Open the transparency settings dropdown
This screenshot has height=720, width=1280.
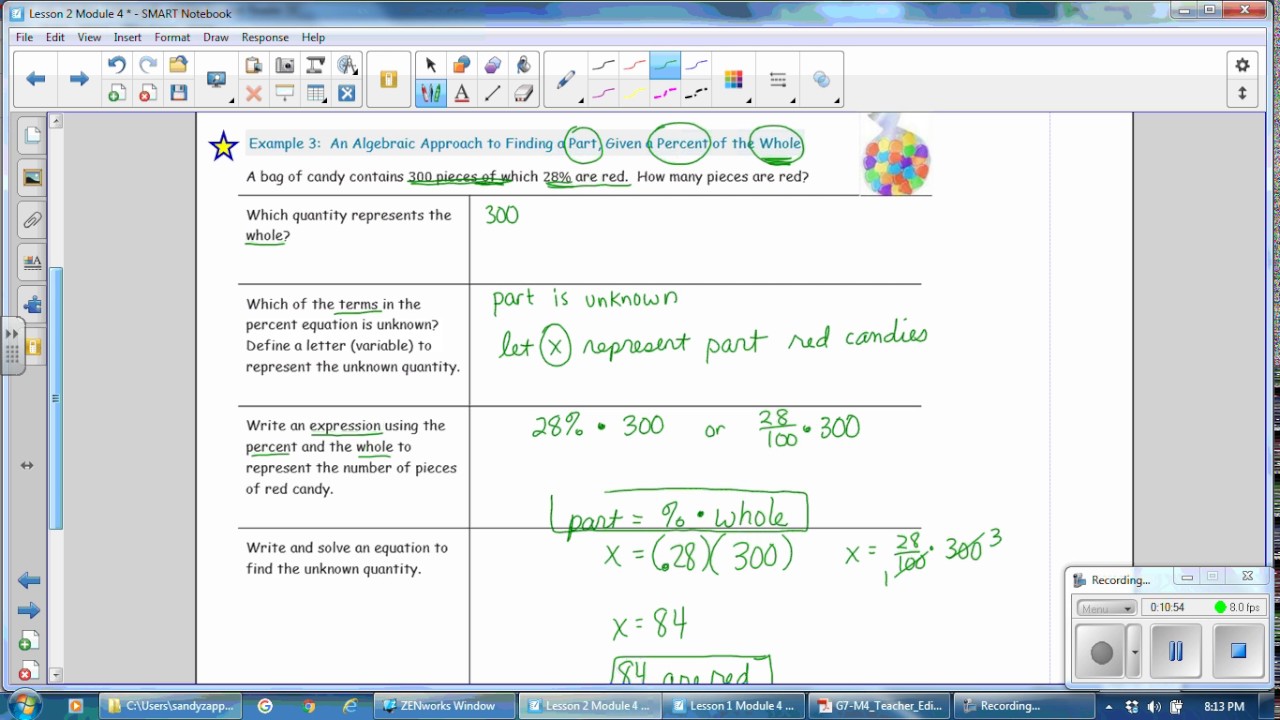point(823,81)
